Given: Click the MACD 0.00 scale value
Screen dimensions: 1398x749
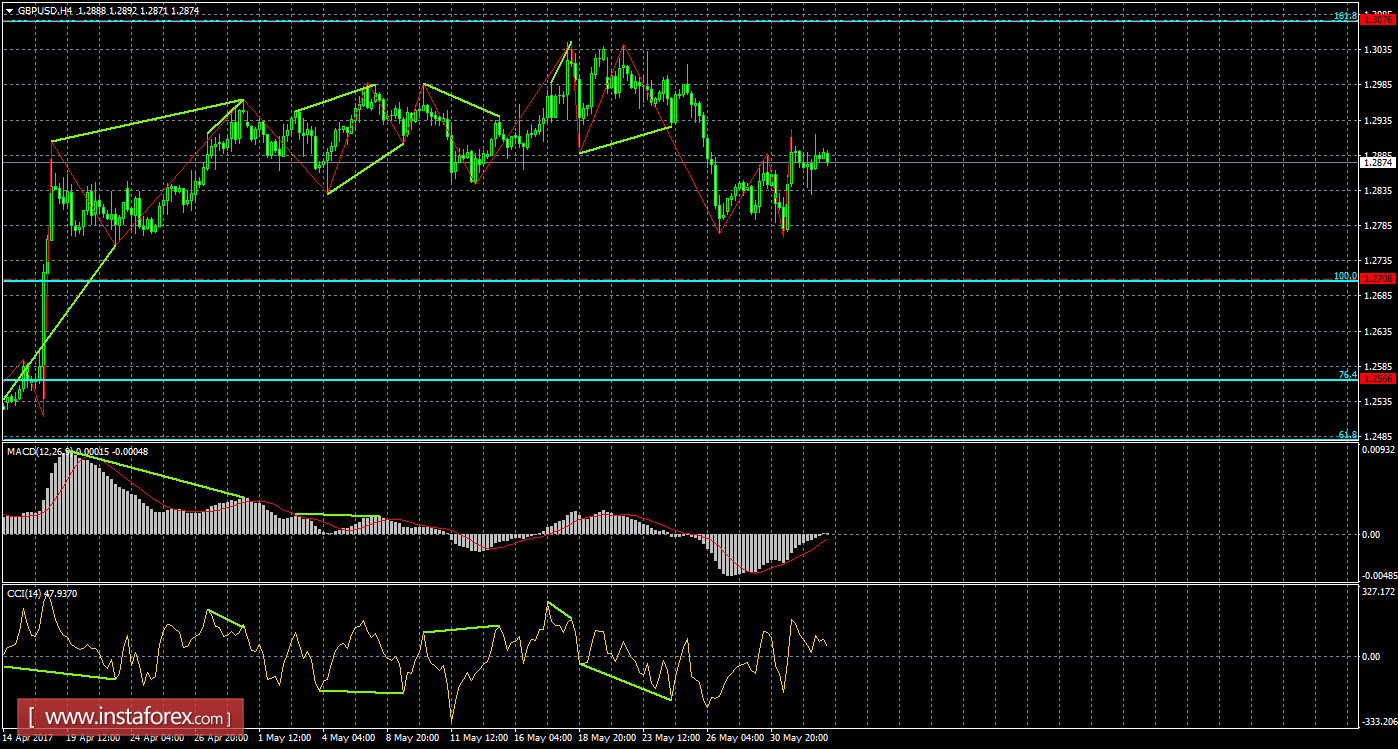Looking at the screenshot, I should [x=1372, y=534].
